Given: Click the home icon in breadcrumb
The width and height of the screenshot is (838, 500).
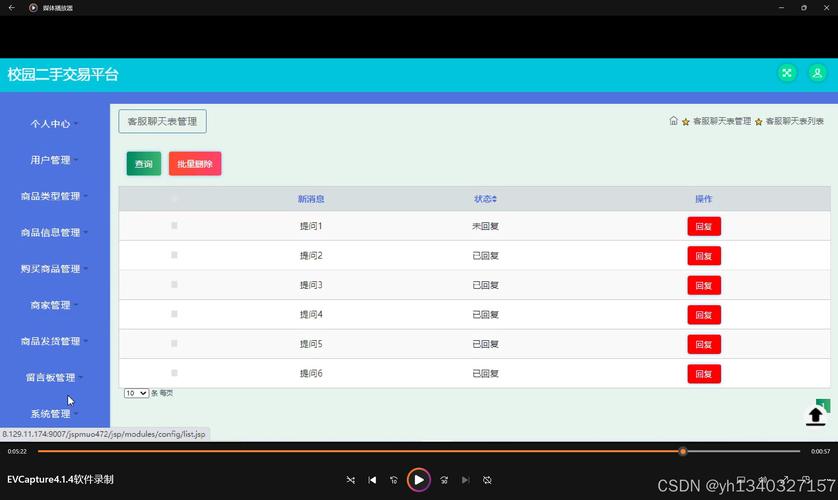Looking at the screenshot, I should [x=674, y=121].
